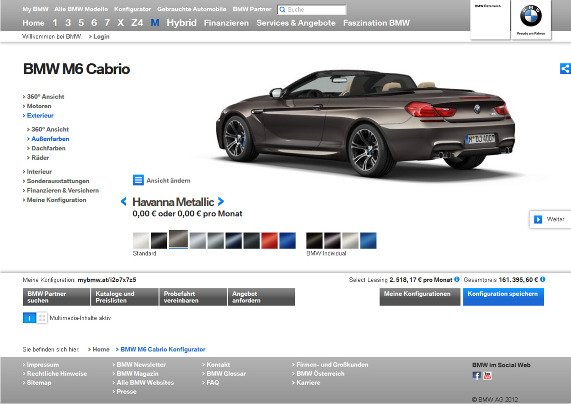The height and width of the screenshot is (404, 571).
Task: Click the mybmw.at configuration link text
Action: [107, 280]
